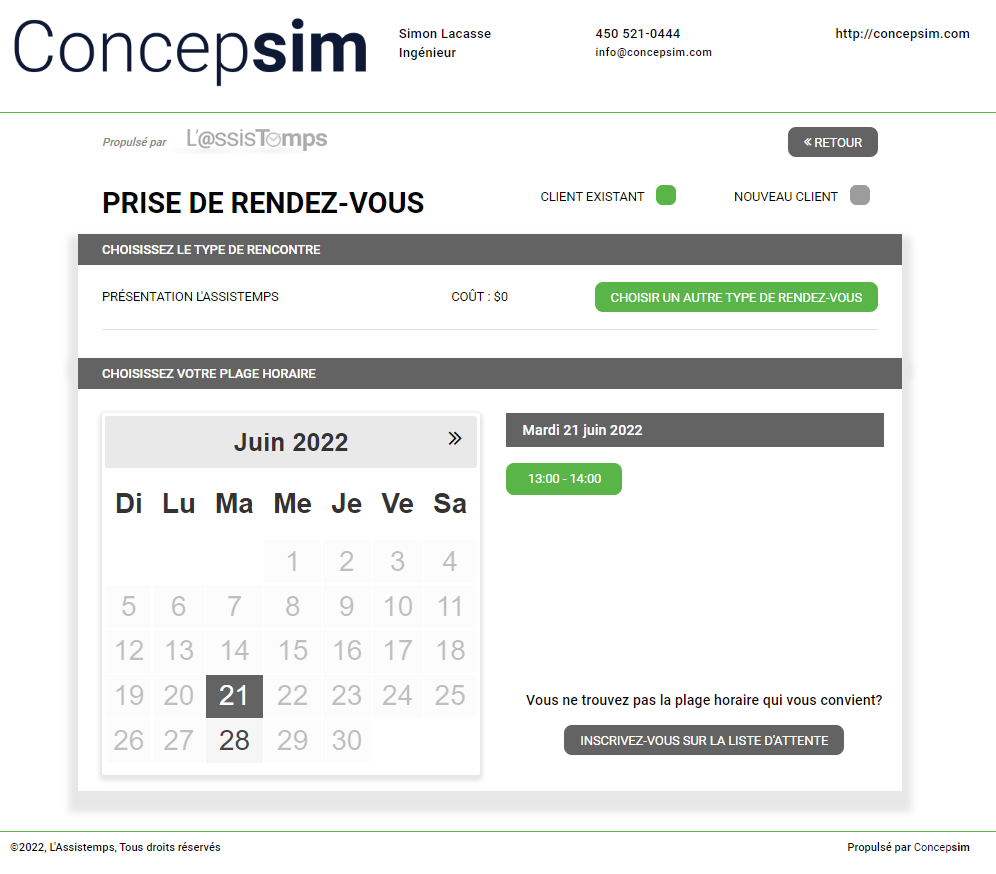Open the concepsim.com website link
This screenshot has height=874, width=996.
pyautogui.click(x=902, y=34)
